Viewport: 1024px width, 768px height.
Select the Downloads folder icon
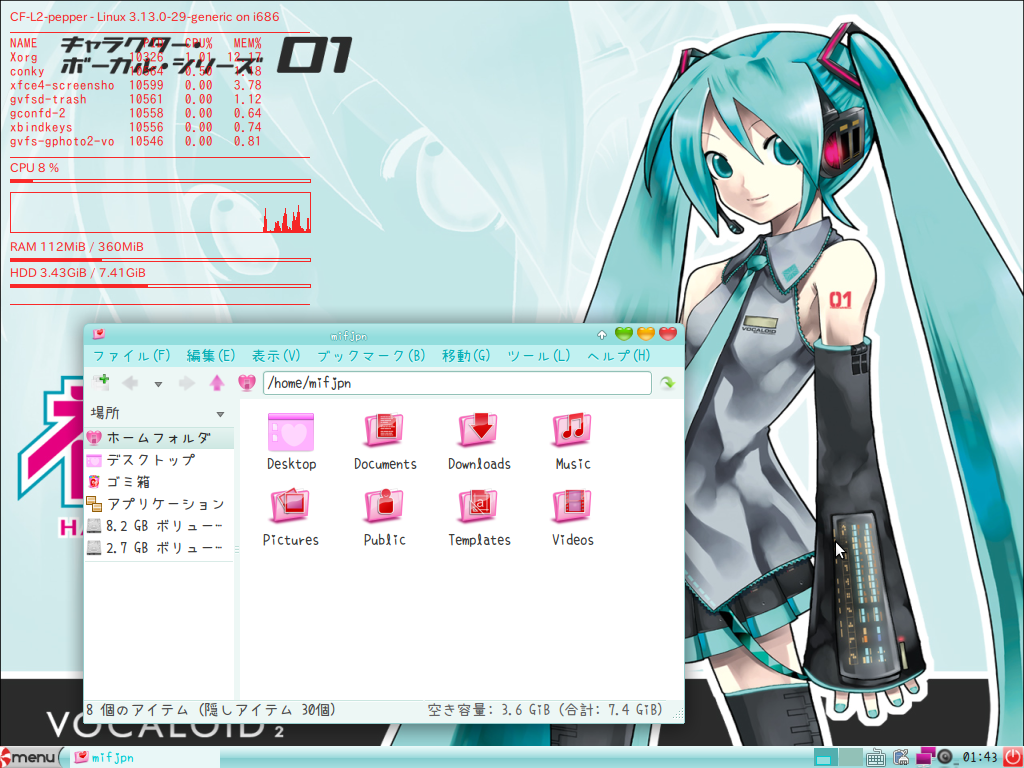(x=479, y=431)
